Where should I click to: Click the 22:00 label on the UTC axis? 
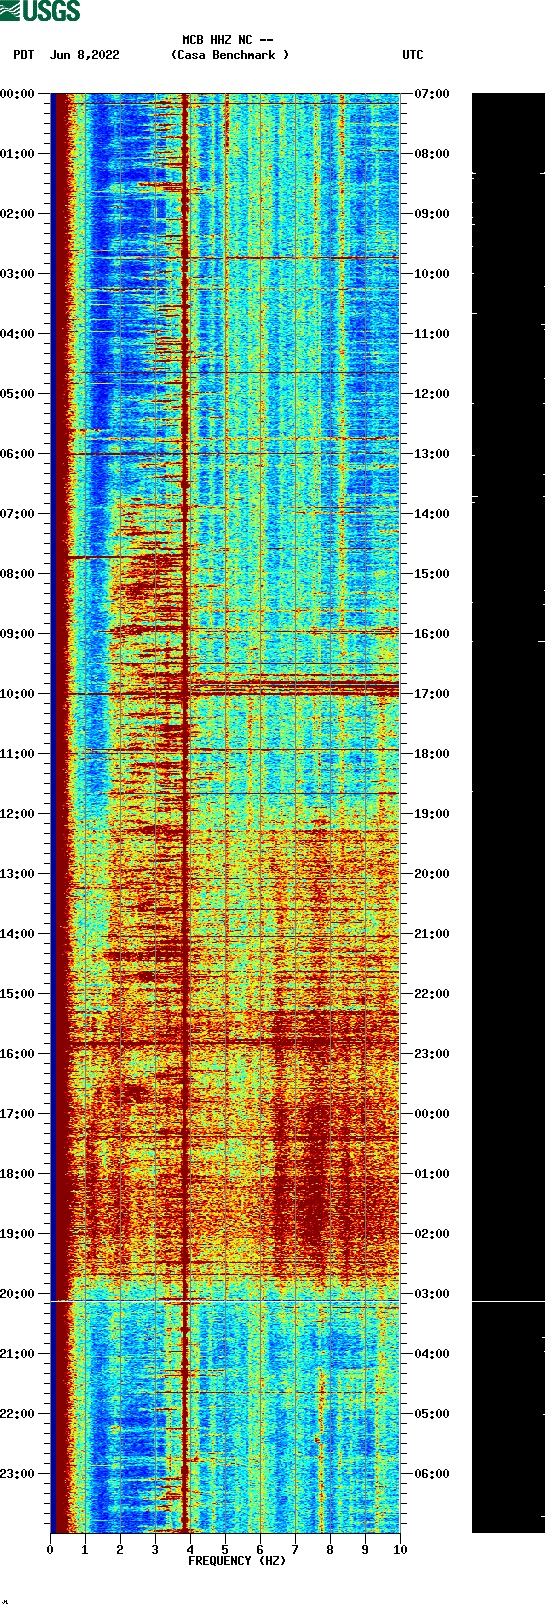[432, 994]
